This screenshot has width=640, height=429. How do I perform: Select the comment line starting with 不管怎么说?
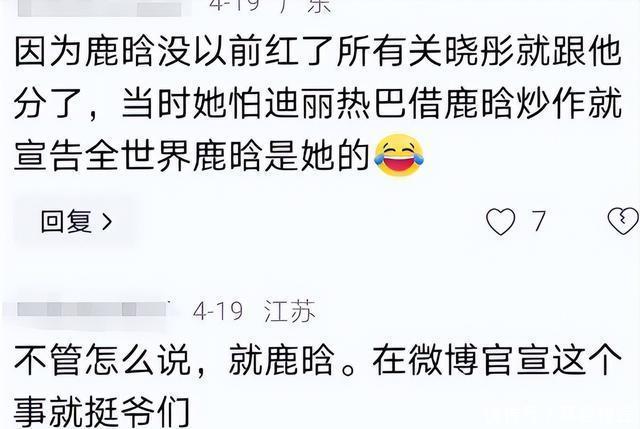coord(318,360)
